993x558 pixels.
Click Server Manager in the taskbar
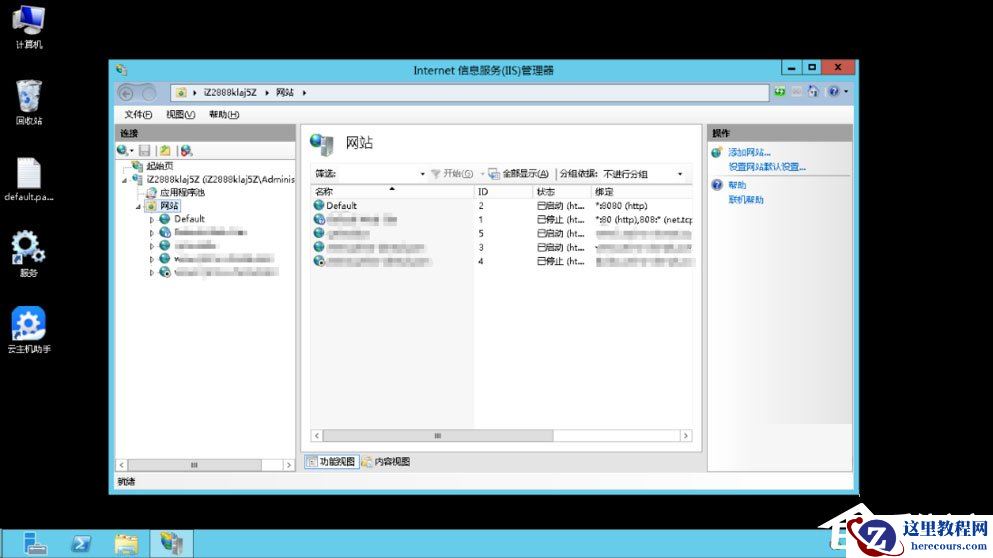34,543
